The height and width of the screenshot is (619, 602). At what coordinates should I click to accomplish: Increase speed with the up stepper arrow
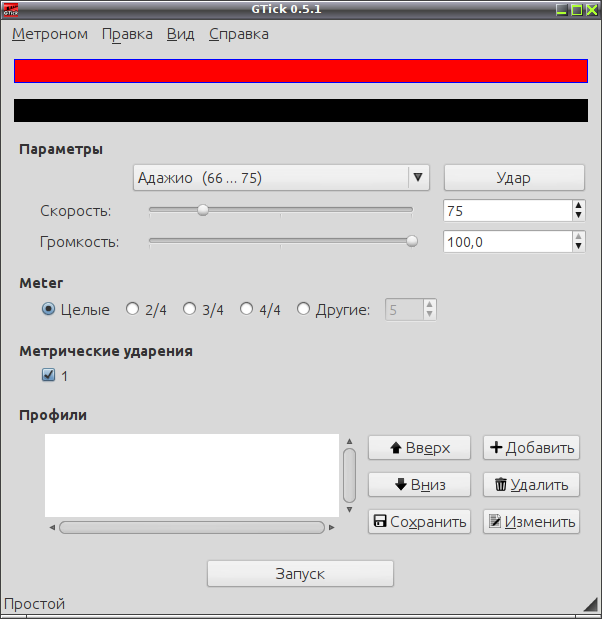[x=578, y=206]
